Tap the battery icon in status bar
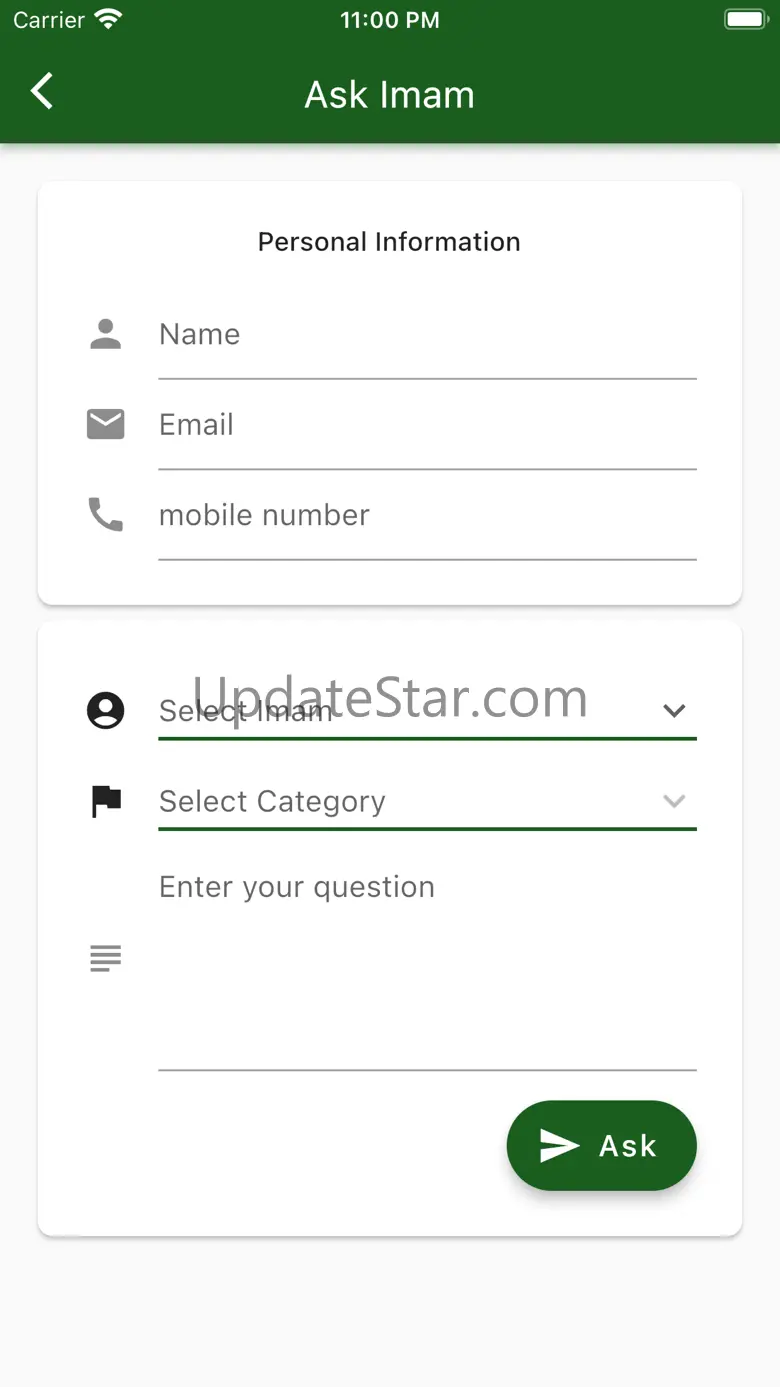Screen dimensions: 780x1387 coord(745,19)
